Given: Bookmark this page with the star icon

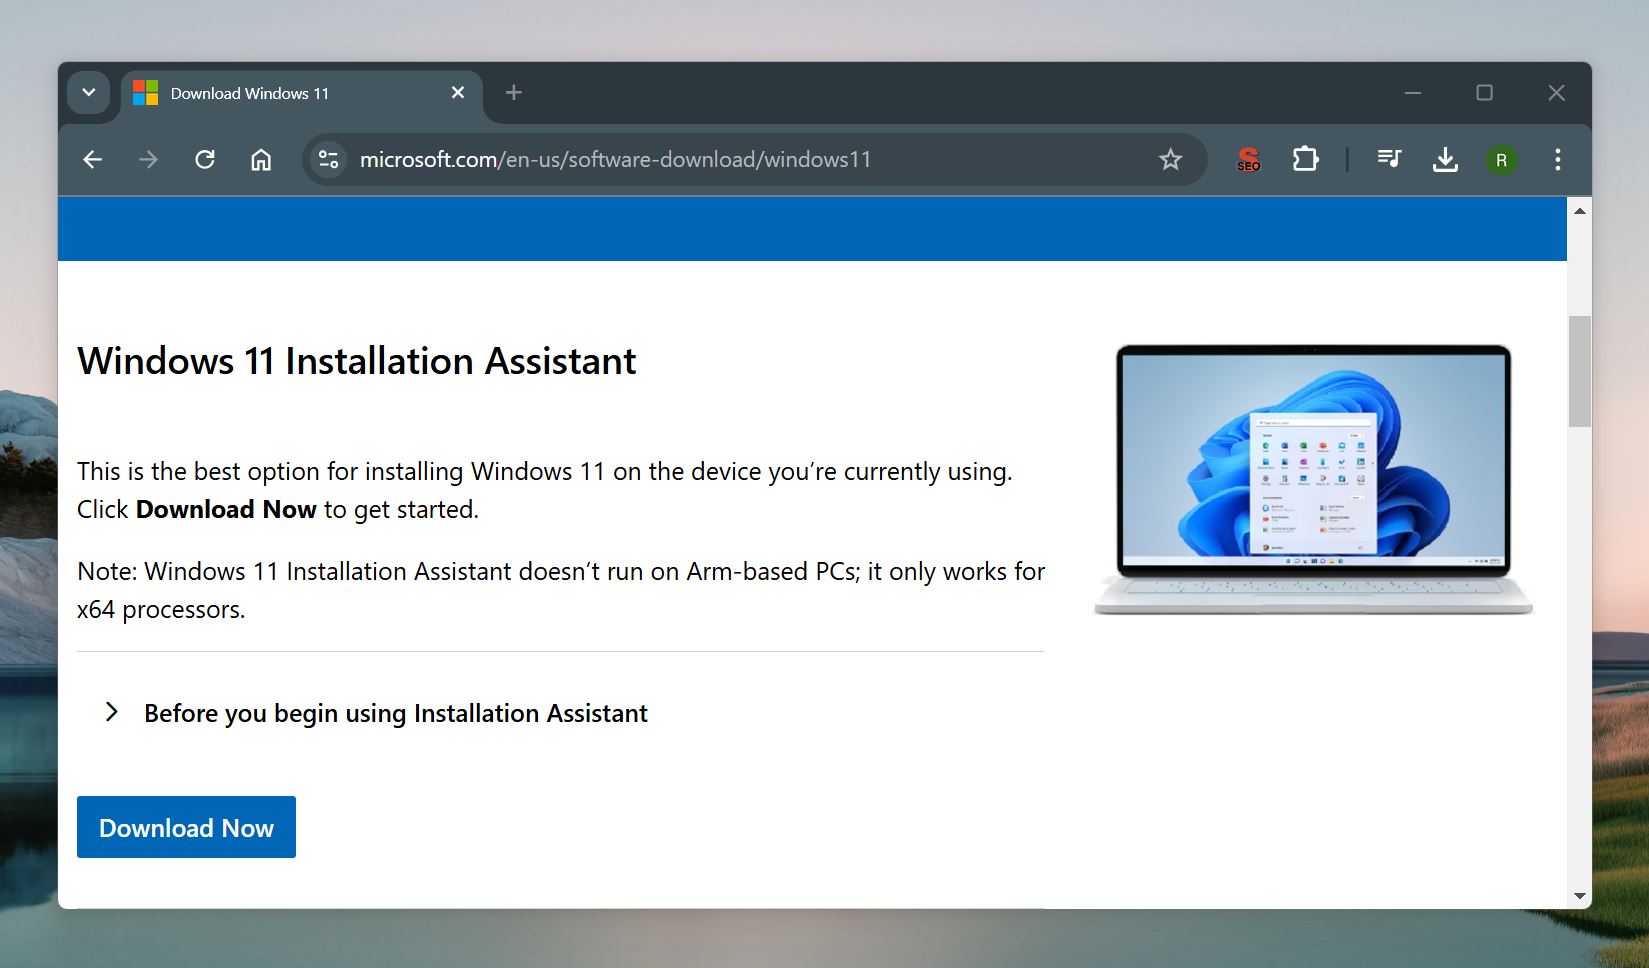Looking at the screenshot, I should 1170,160.
